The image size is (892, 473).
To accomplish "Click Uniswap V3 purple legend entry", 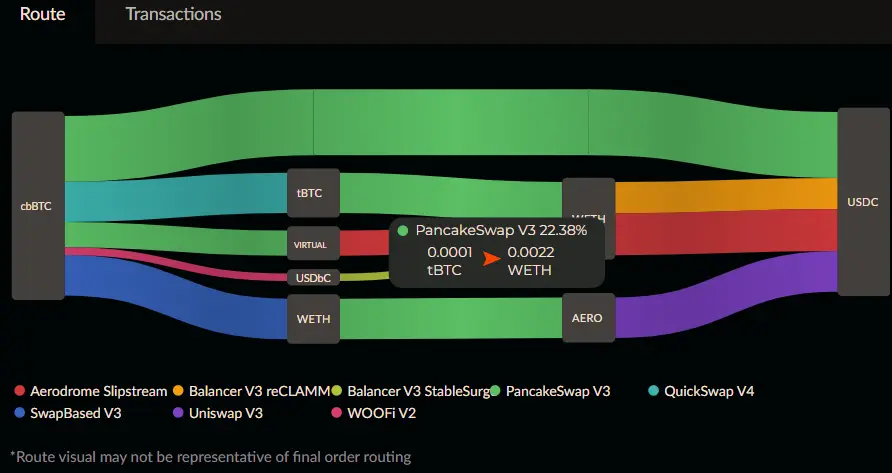I will coord(218,413).
